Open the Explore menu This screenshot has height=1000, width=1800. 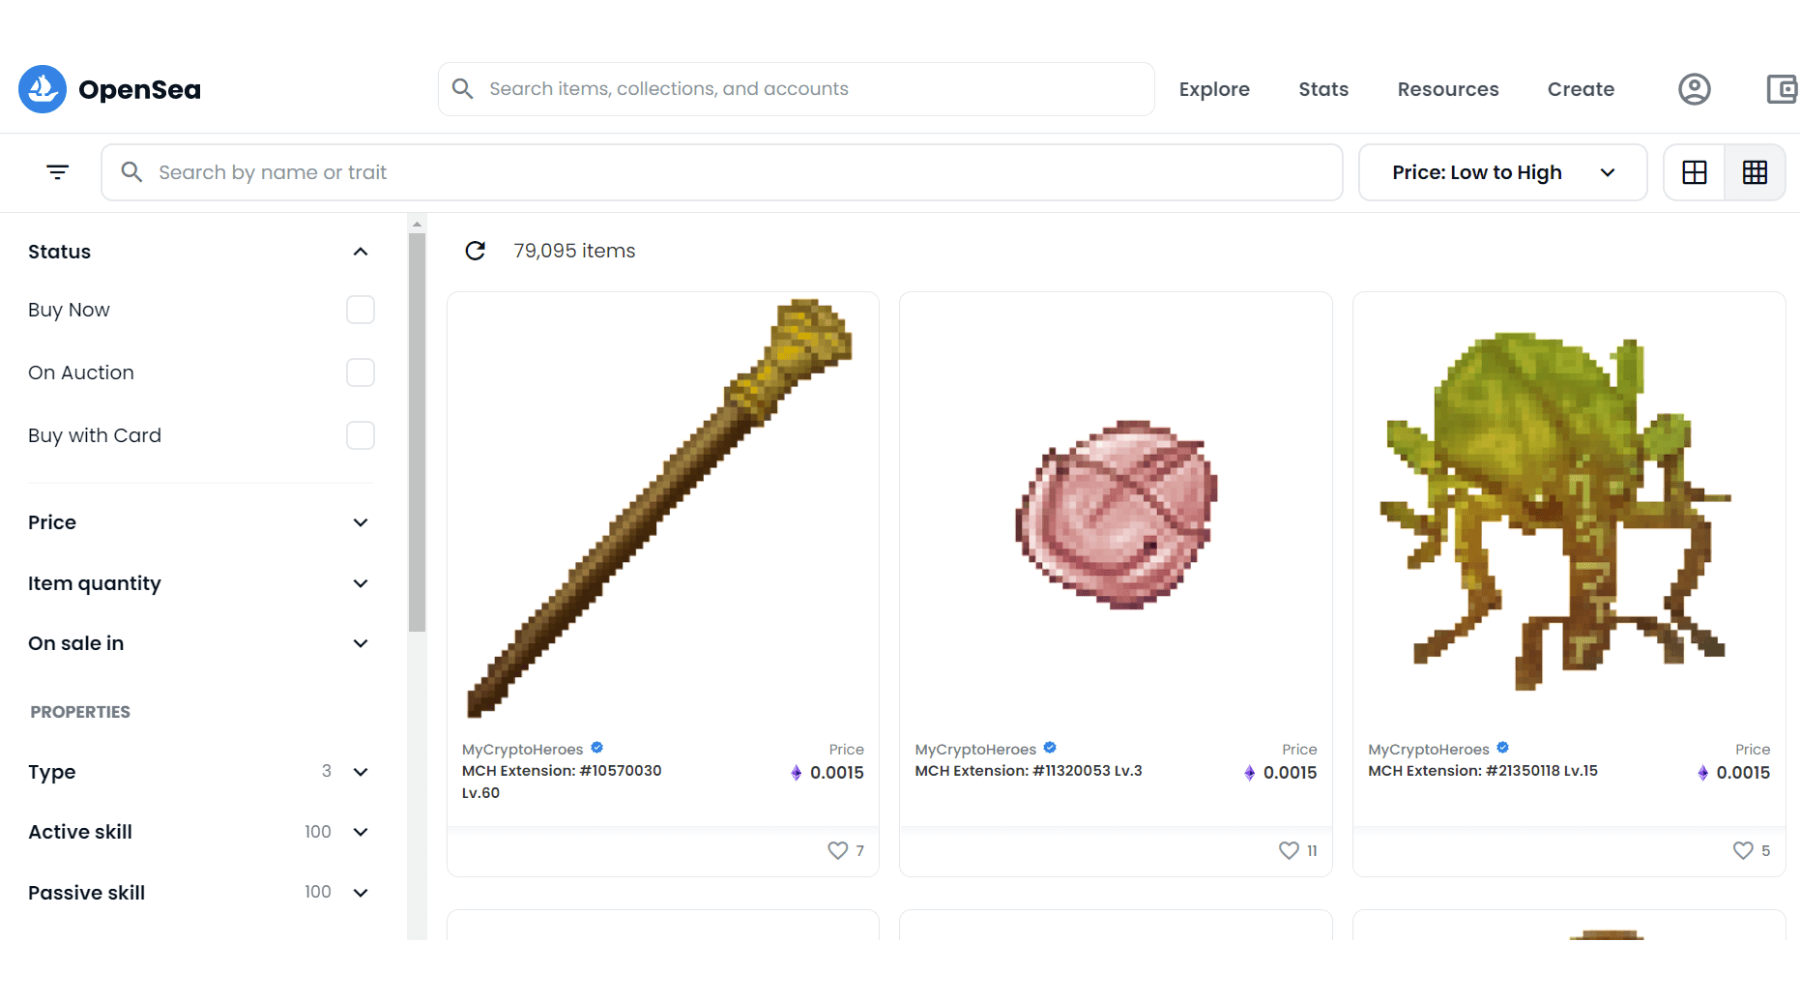1214,89
